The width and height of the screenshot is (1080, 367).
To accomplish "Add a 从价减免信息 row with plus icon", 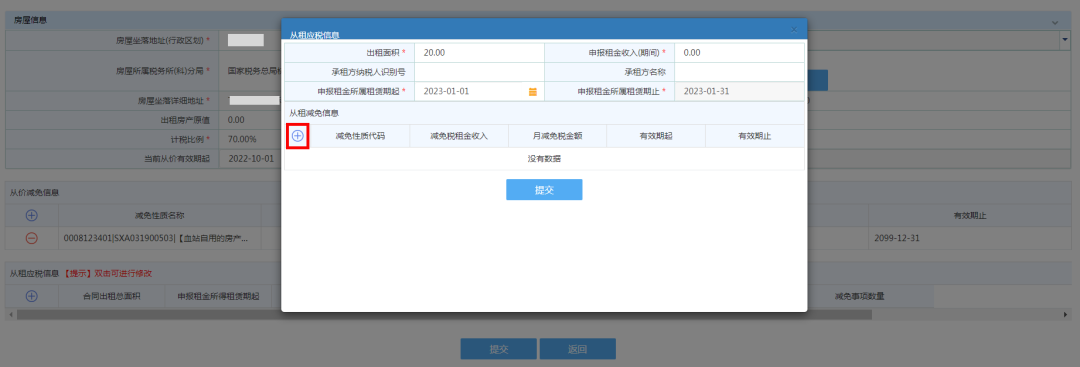I will pyautogui.click(x=32, y=216).
